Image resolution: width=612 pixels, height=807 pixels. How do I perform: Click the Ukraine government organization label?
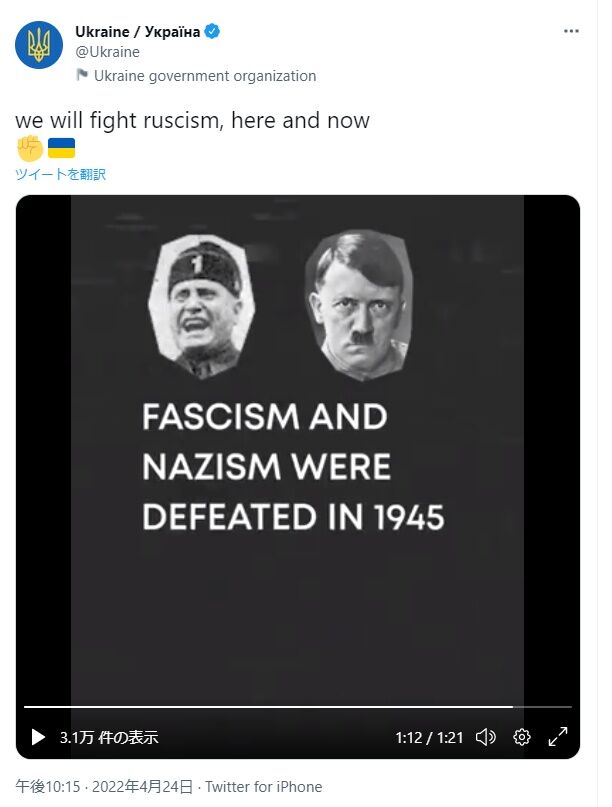205,76
